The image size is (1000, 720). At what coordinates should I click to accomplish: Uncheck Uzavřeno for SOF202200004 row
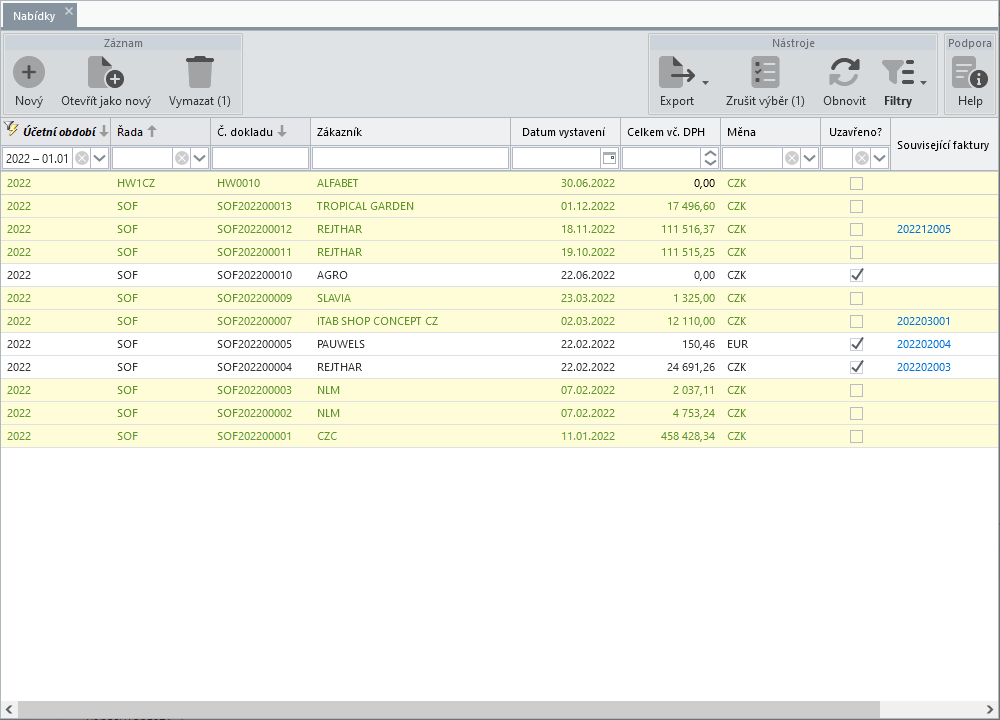pos(857,367)
